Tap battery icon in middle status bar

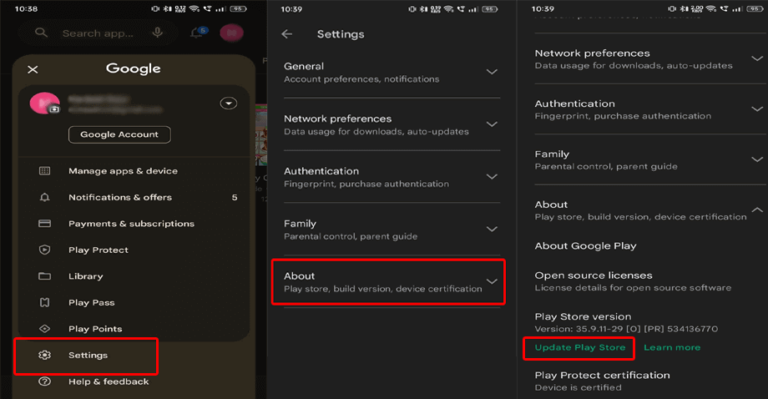(x=490, y=9)
